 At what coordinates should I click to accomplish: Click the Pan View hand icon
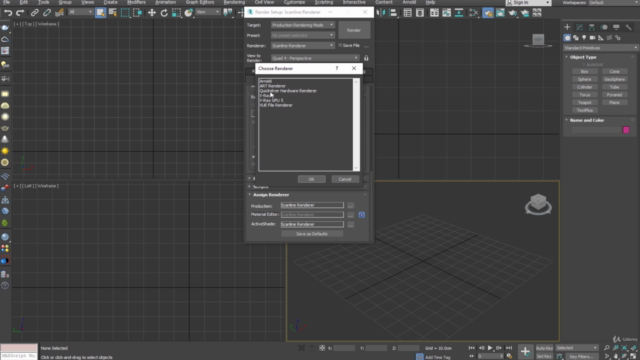(616, 356)
